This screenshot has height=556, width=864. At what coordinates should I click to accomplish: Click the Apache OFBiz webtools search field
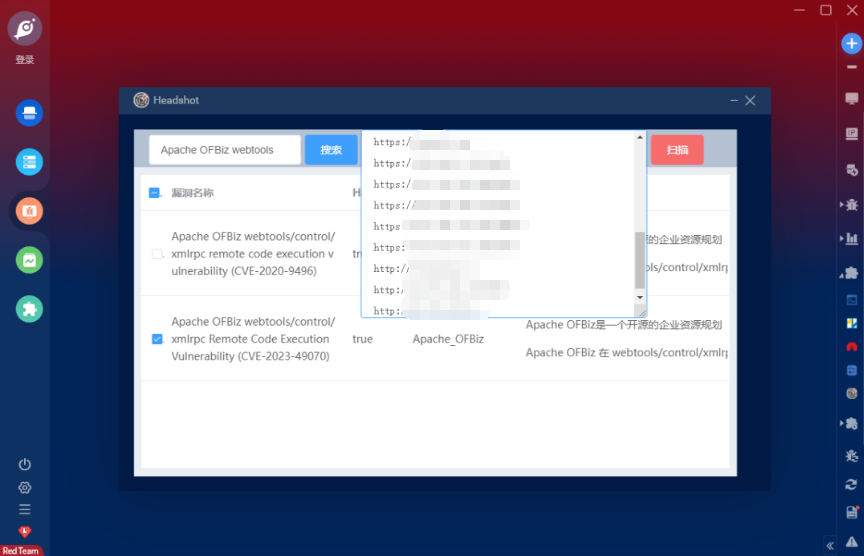pyautogui.click(x=225, y=150)
